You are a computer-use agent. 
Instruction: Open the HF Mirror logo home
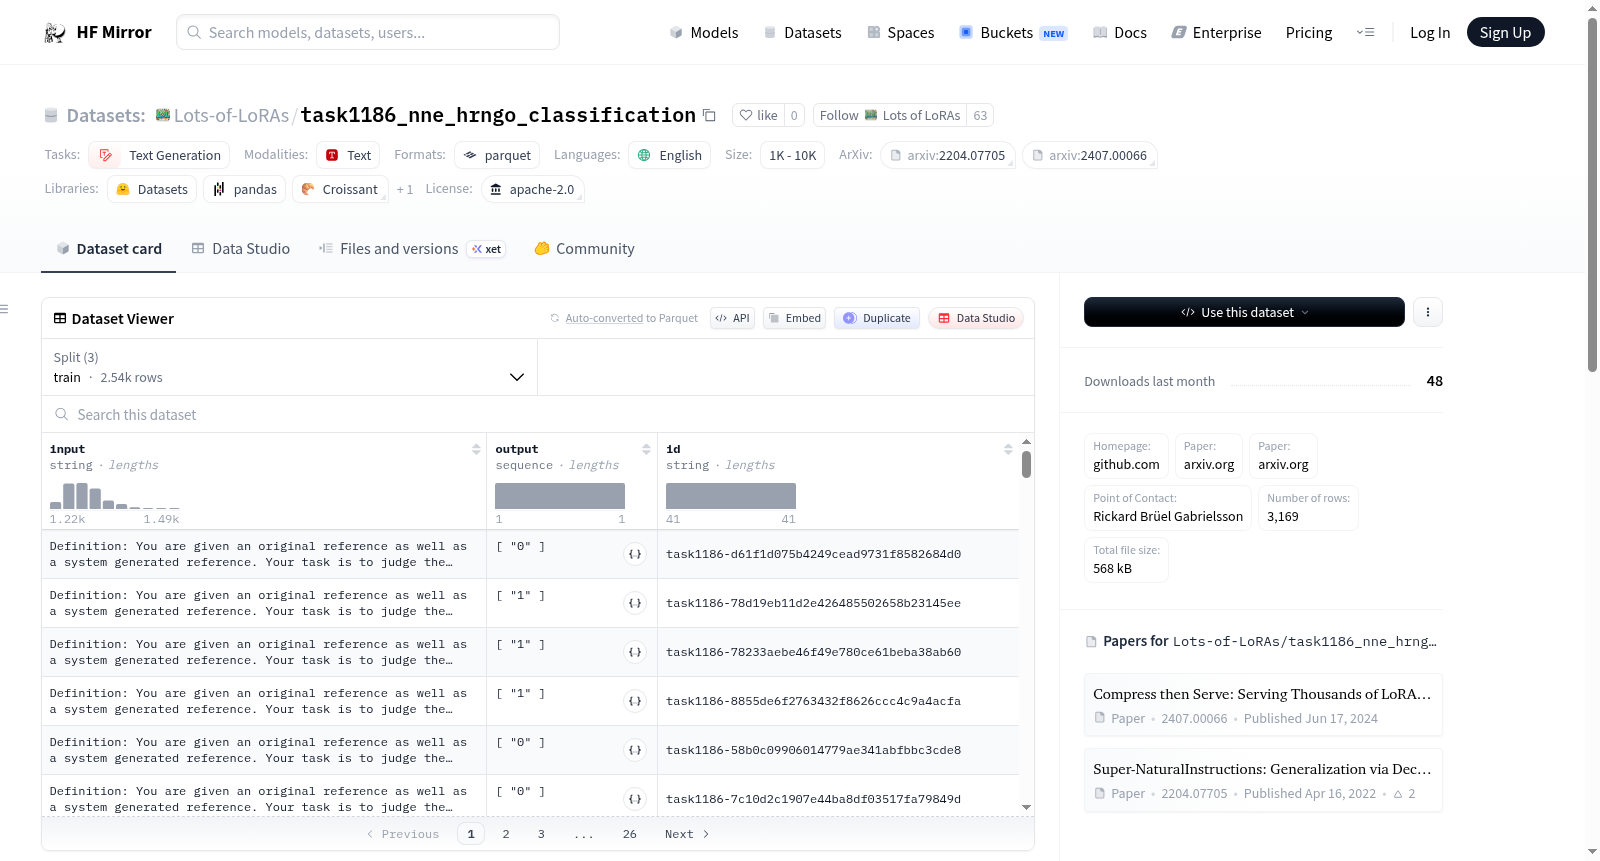(98, 32)
